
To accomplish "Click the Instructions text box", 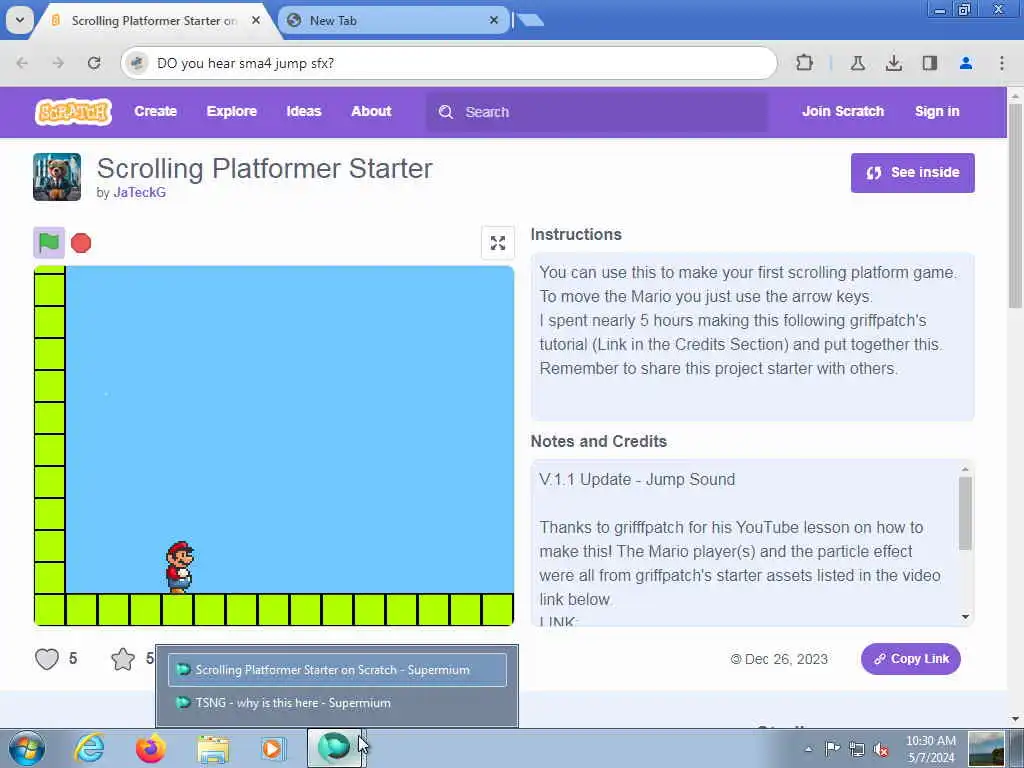I will pos(752,337).
